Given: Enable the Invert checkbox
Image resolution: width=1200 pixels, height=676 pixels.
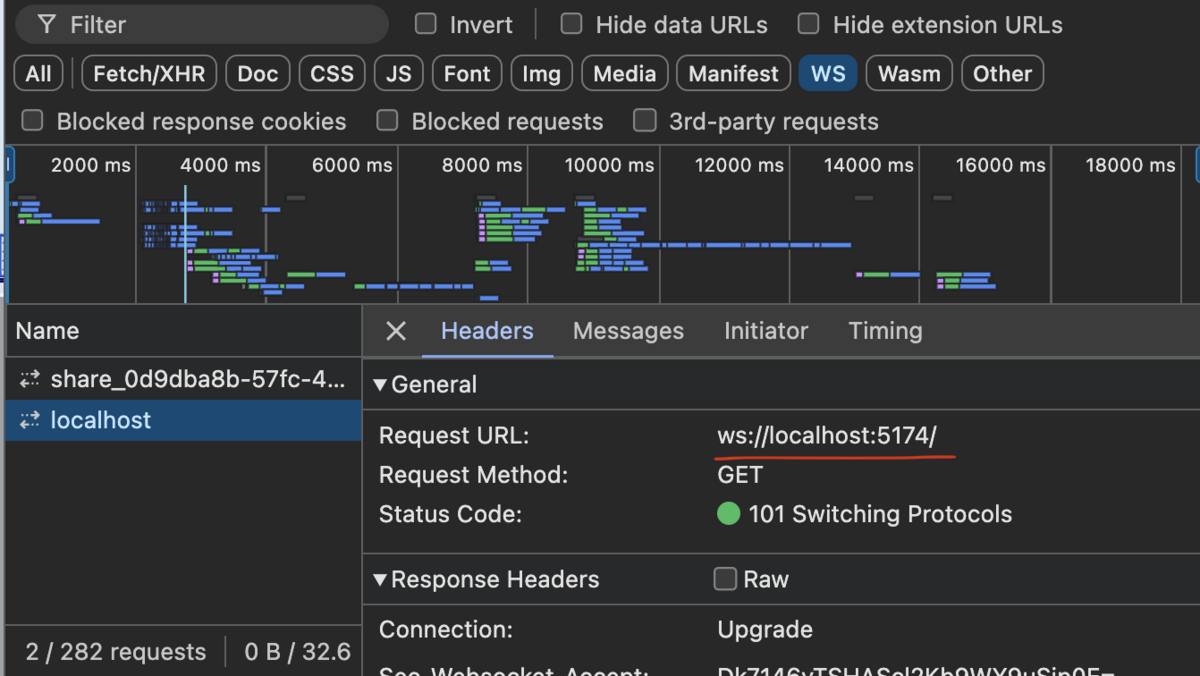Looking at the screenshot, I should click(x=426, y=25).
